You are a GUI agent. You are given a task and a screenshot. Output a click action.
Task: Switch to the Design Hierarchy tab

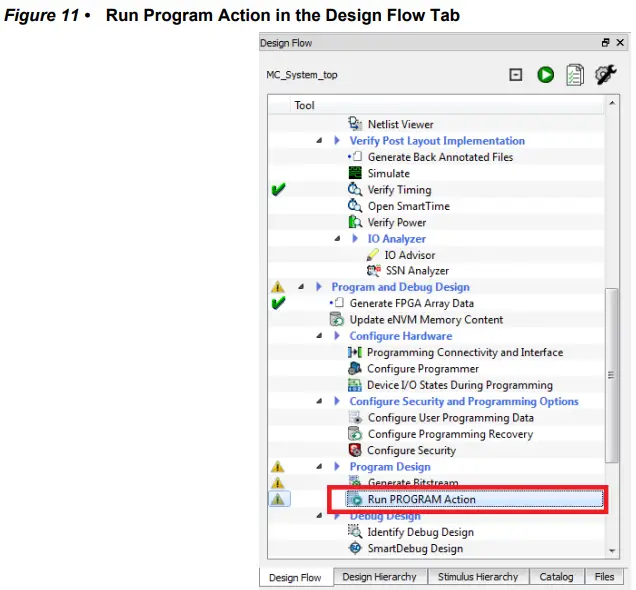[379, 577]
